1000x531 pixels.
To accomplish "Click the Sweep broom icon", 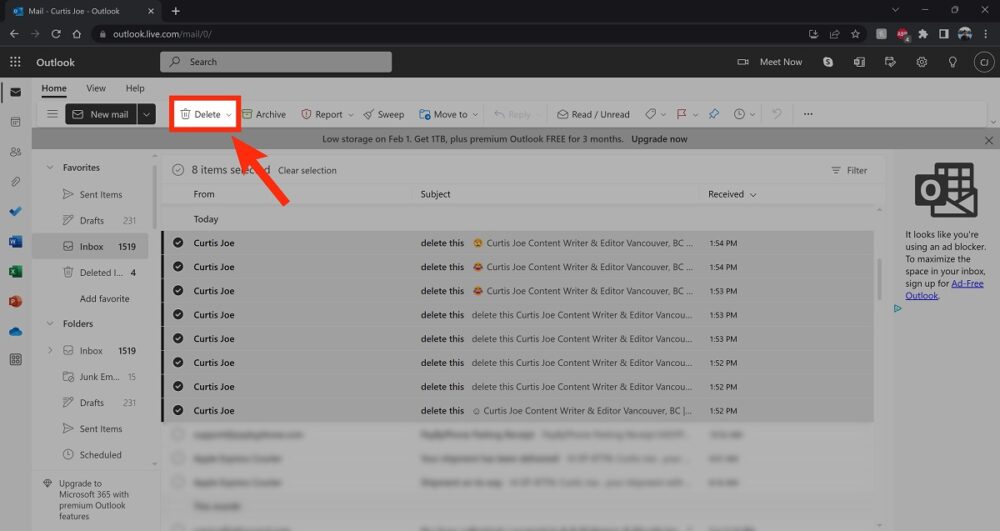I will [384, 114].
